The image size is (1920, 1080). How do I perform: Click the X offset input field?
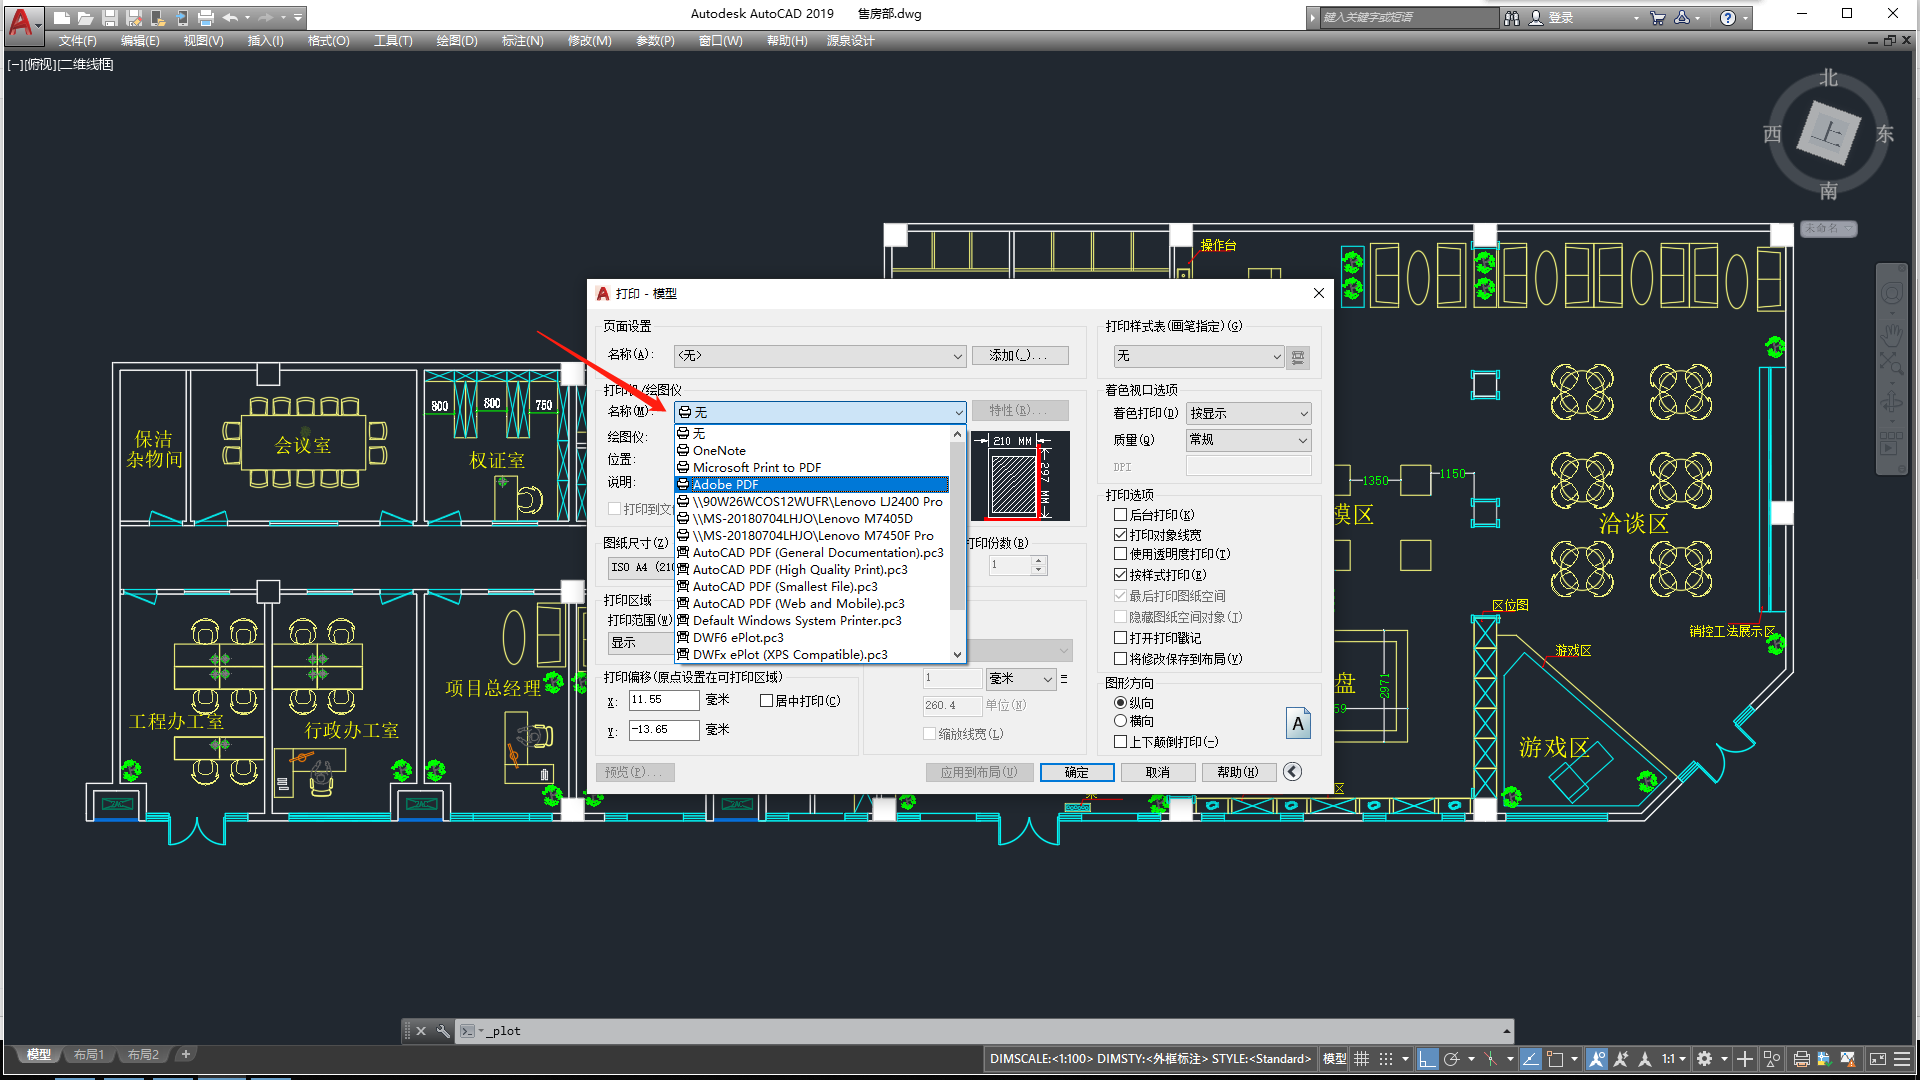663,700
